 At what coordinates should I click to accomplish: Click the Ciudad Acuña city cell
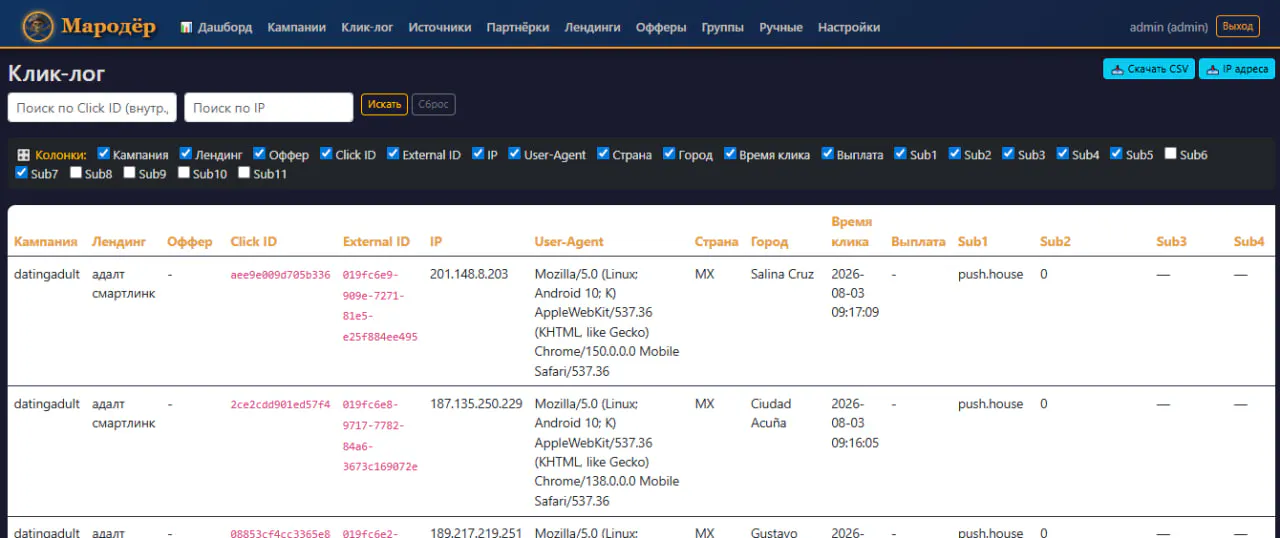pos(771,413)
